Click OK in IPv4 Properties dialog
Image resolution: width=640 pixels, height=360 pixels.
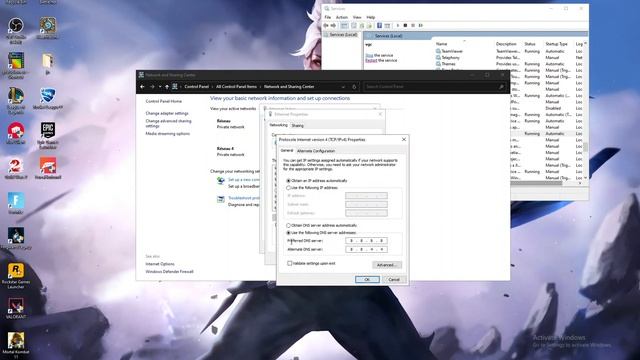[x=367, y=280]
